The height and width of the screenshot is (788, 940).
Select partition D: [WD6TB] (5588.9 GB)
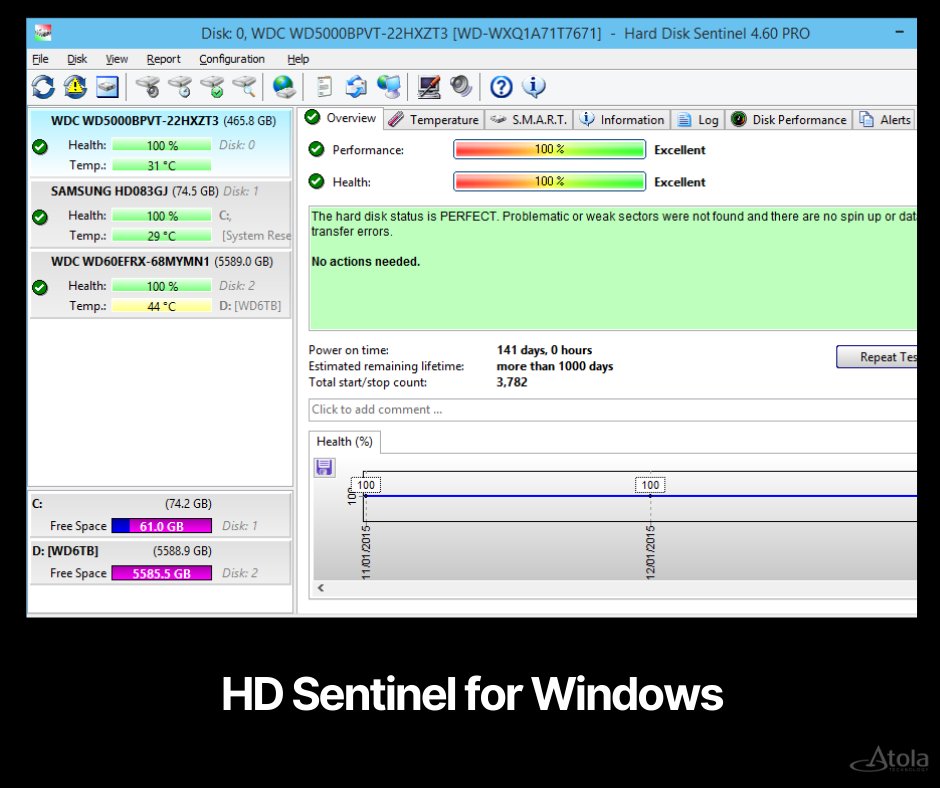159,562
